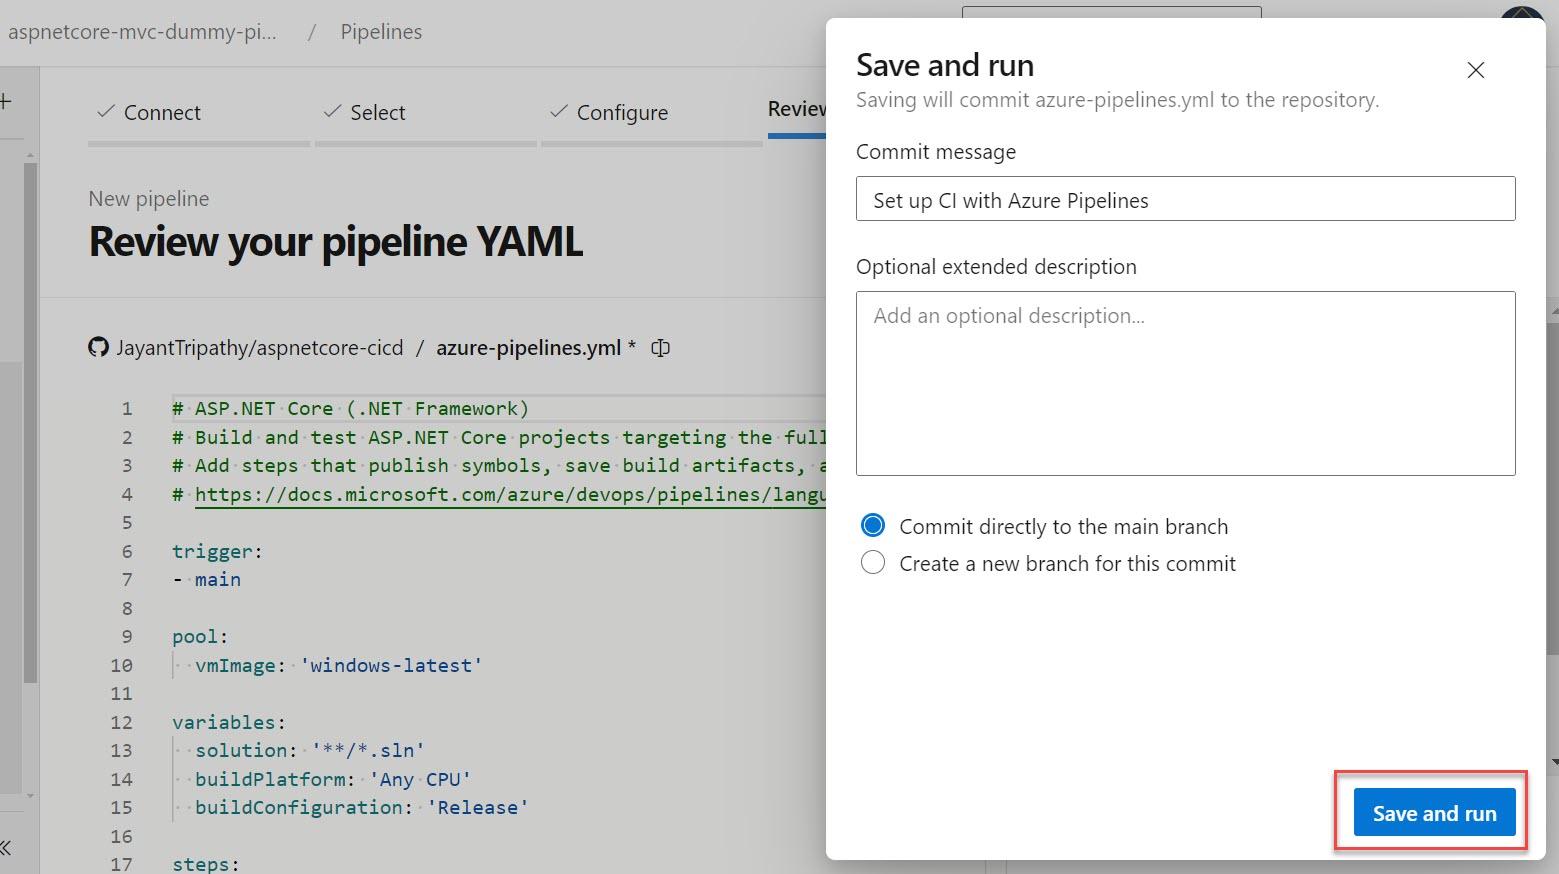Click the rename icon beside azure-pipelines.yml

tap(660, 348)
